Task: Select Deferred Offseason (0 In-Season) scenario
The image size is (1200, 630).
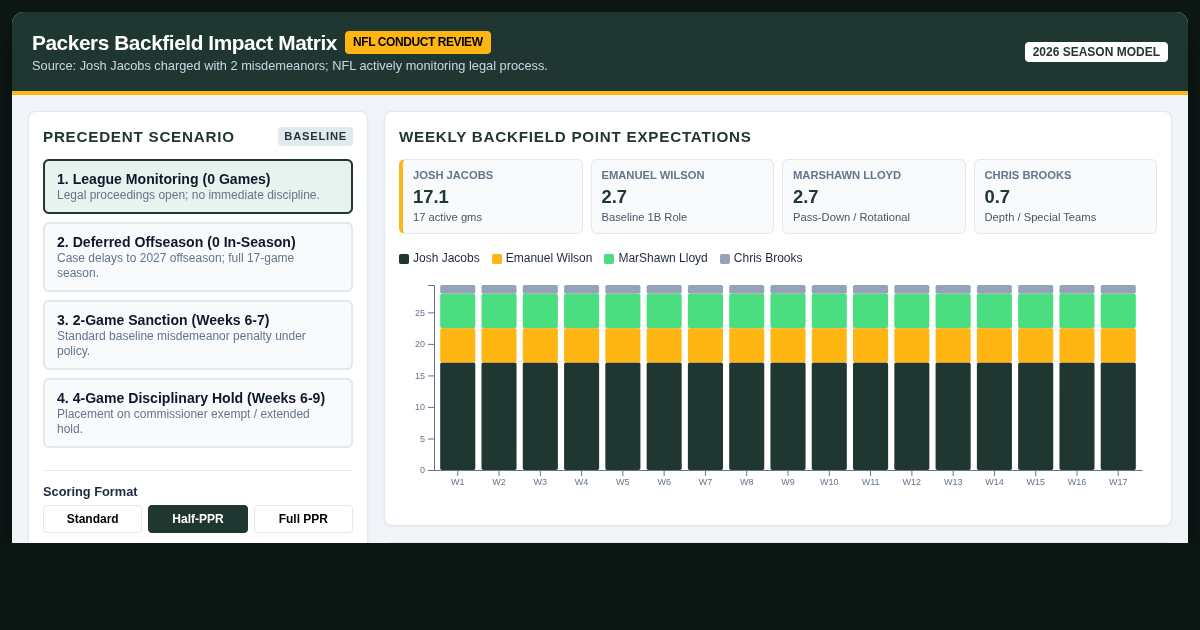Action: [198, 257]
